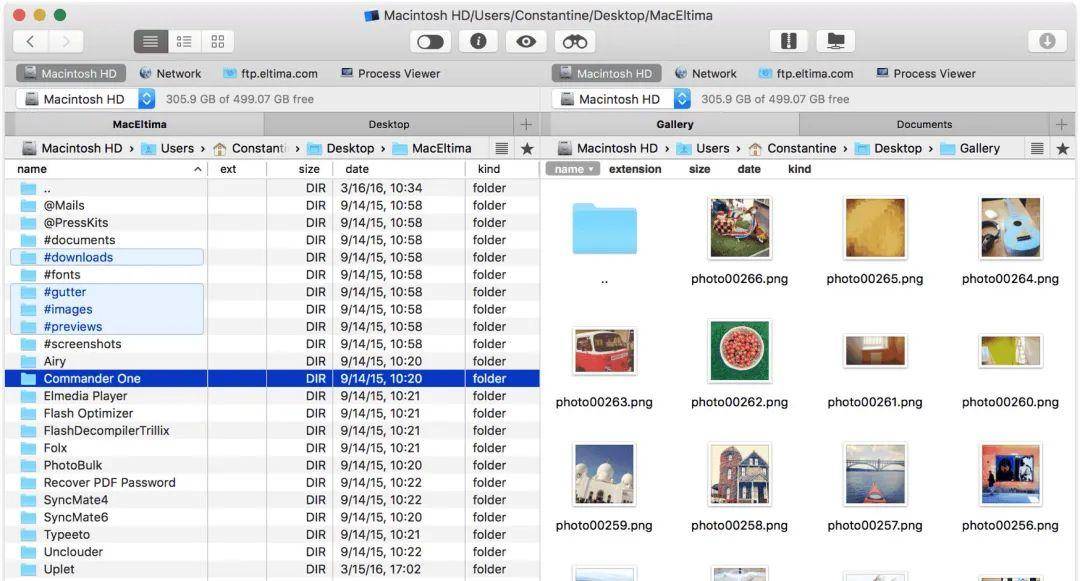Viewport: 1080px width, 581px height.
Task: Switch to full list view mode
Action: 150,41
